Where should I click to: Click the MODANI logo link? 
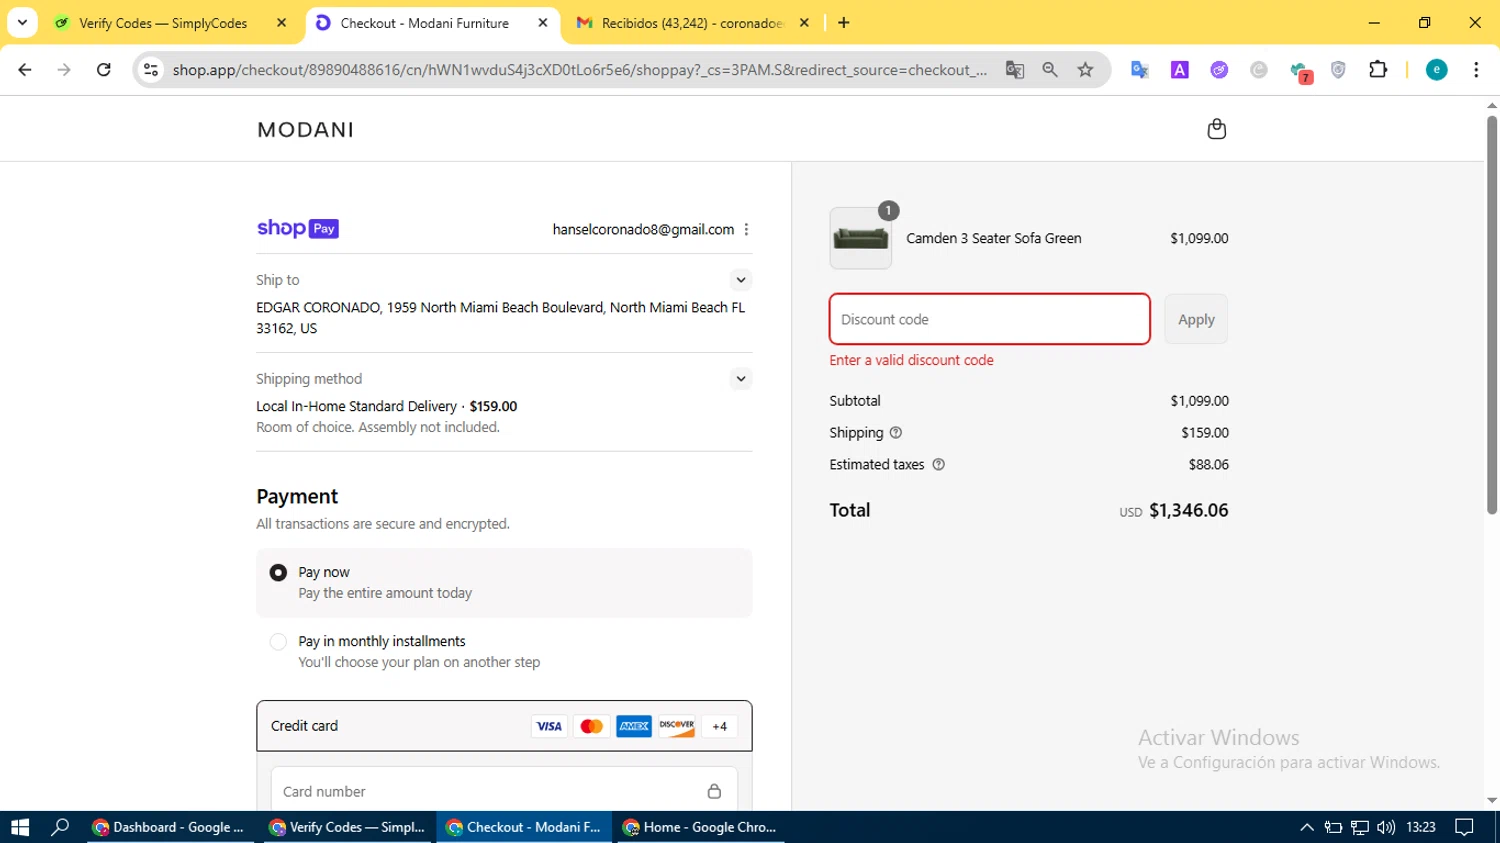(x=306, y=130)
